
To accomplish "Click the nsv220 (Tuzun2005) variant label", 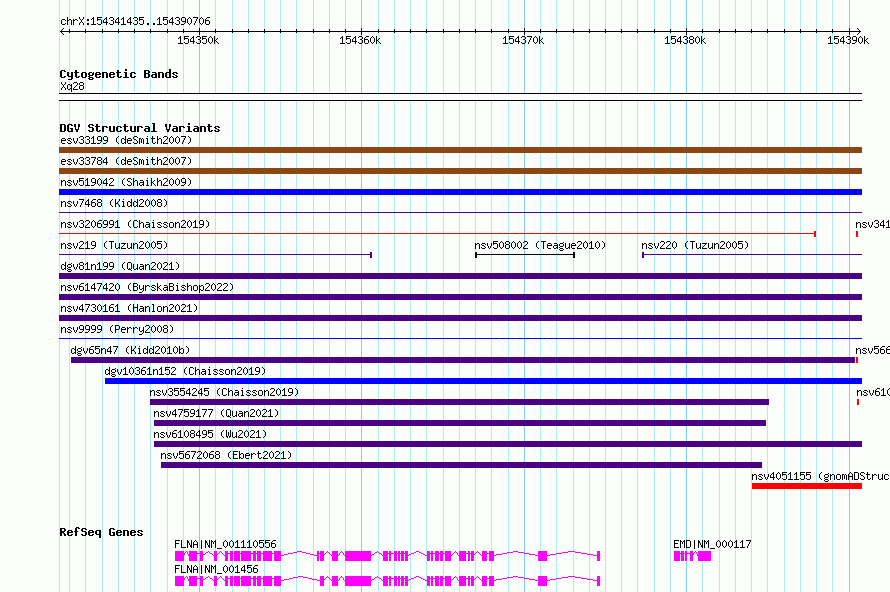I will (695, 245).
